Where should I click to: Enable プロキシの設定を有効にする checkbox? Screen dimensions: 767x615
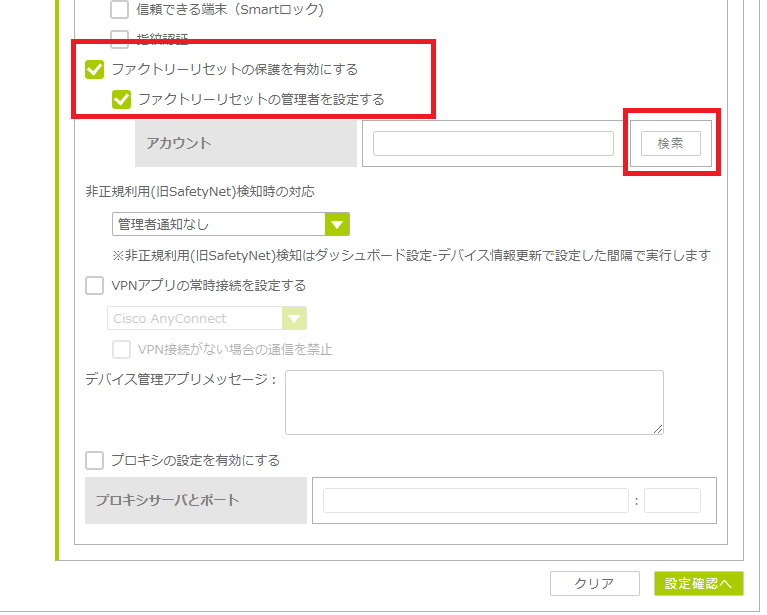[x=95, y=461]
